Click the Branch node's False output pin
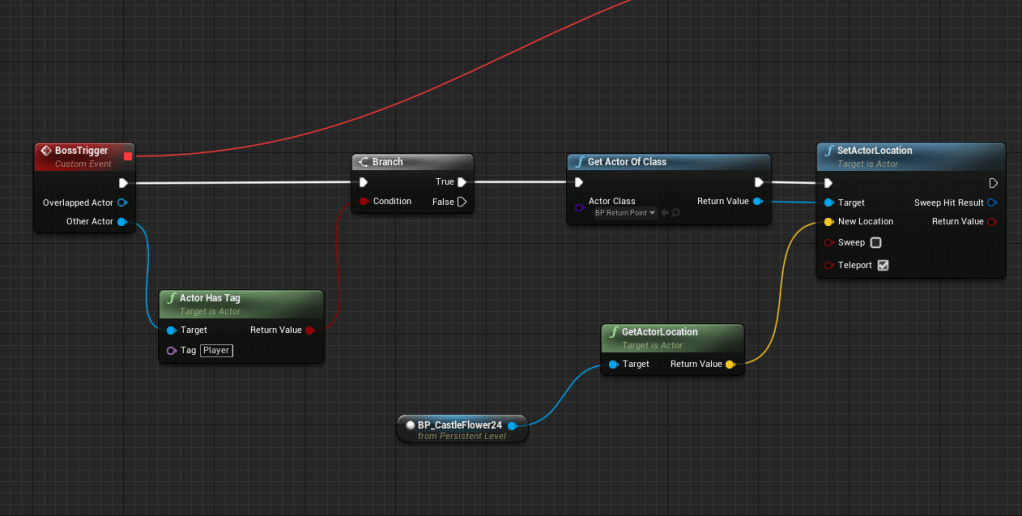Image resolution: width=1022 pixels, height=516 pixels. point(462,201)
